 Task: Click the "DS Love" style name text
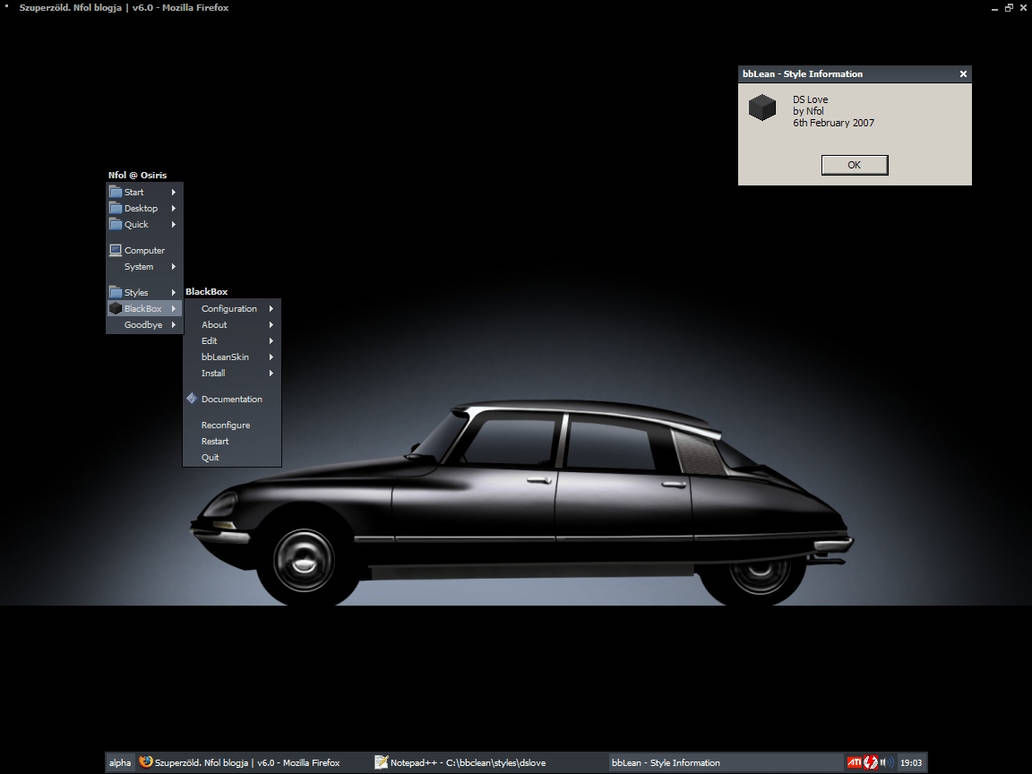(x=810, y=99)
